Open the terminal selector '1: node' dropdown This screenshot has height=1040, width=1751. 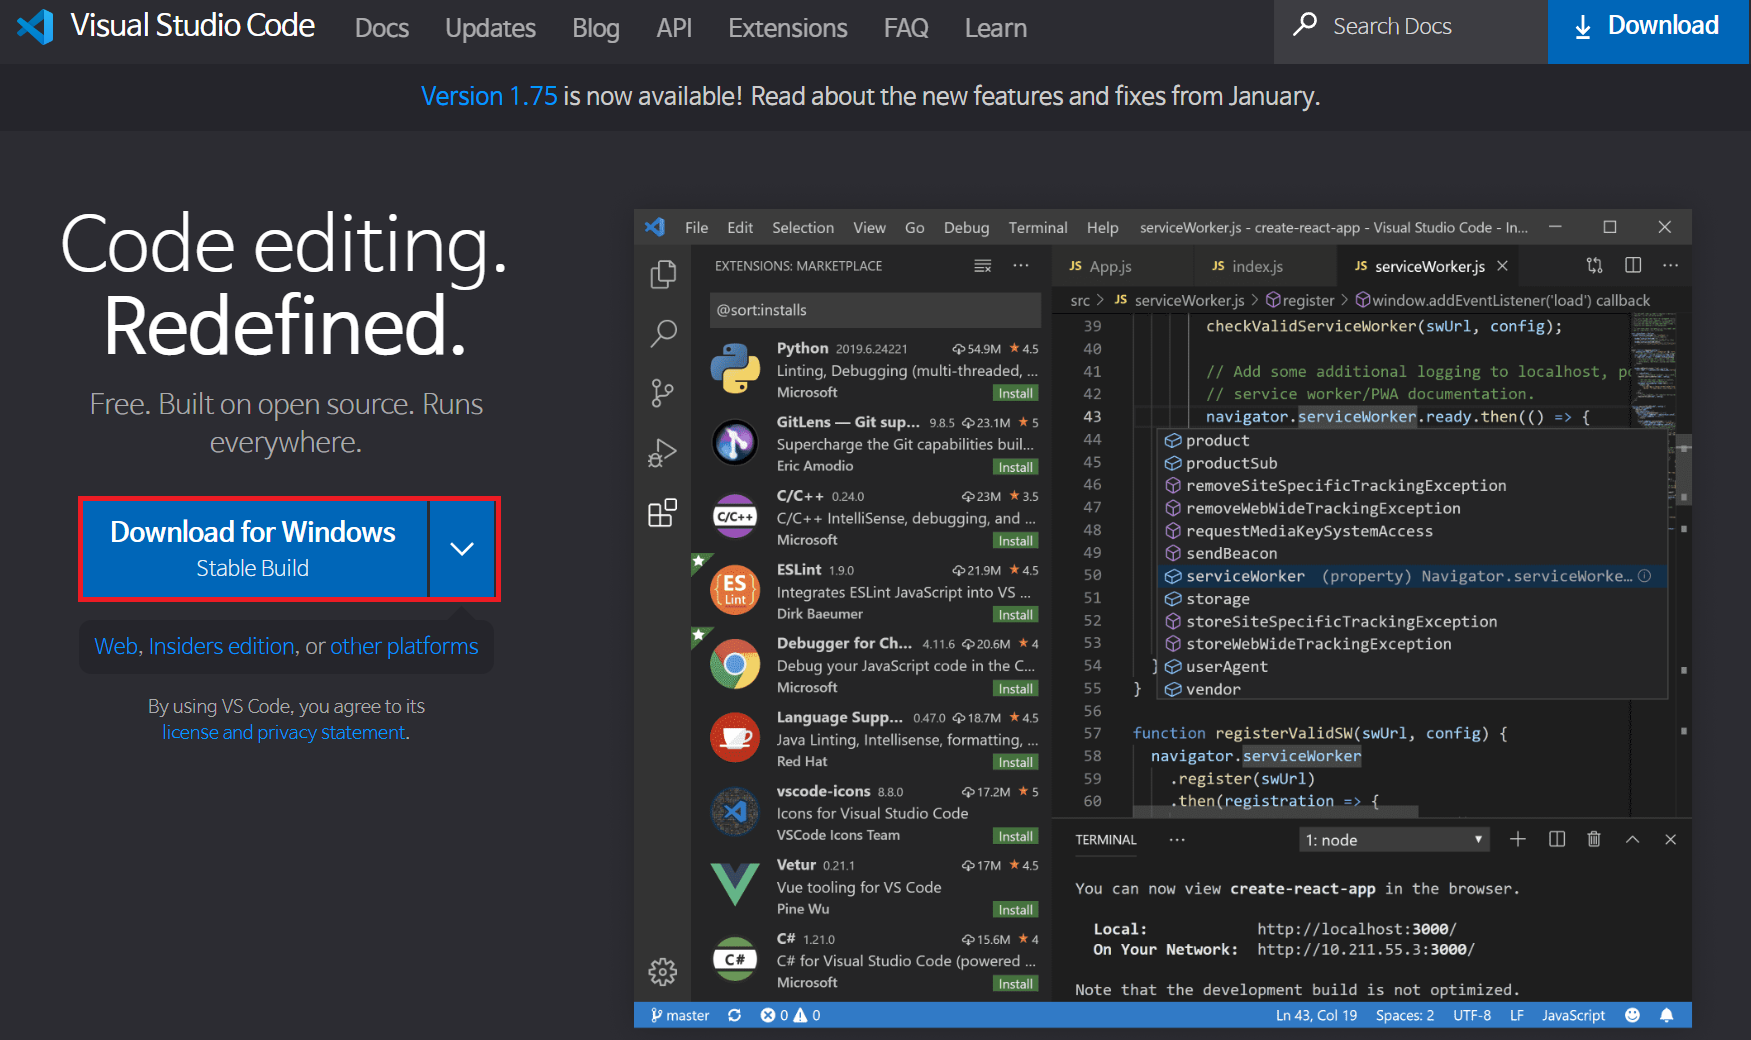[1394, 840]
